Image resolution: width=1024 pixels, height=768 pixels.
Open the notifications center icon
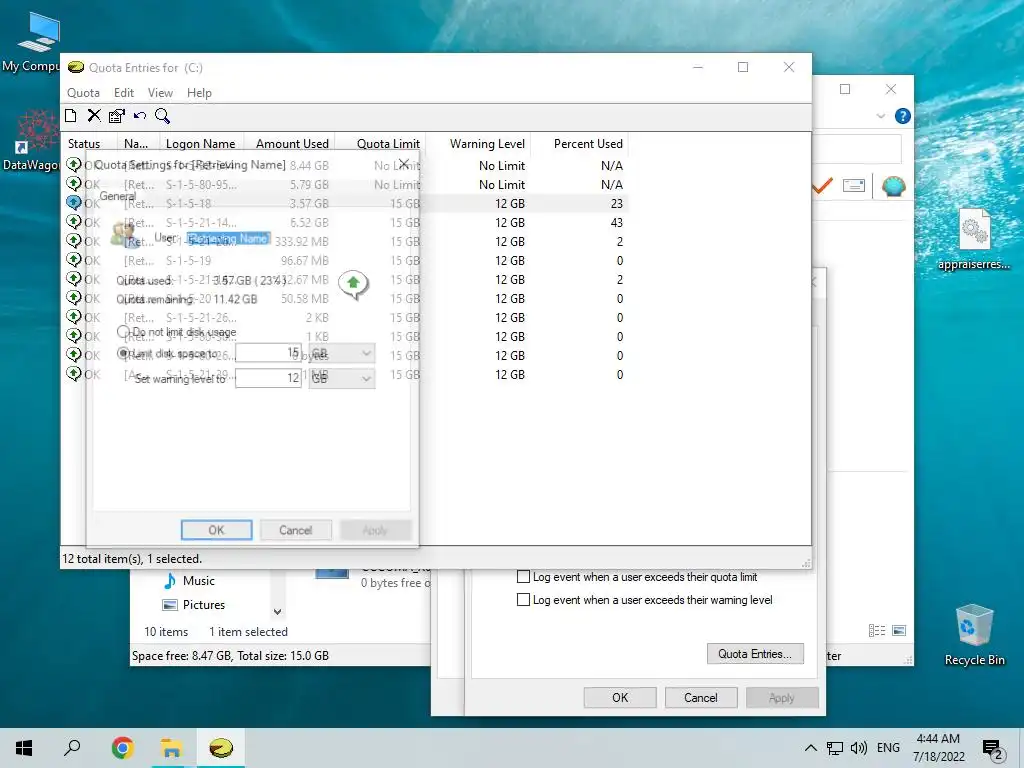(993, 748)
